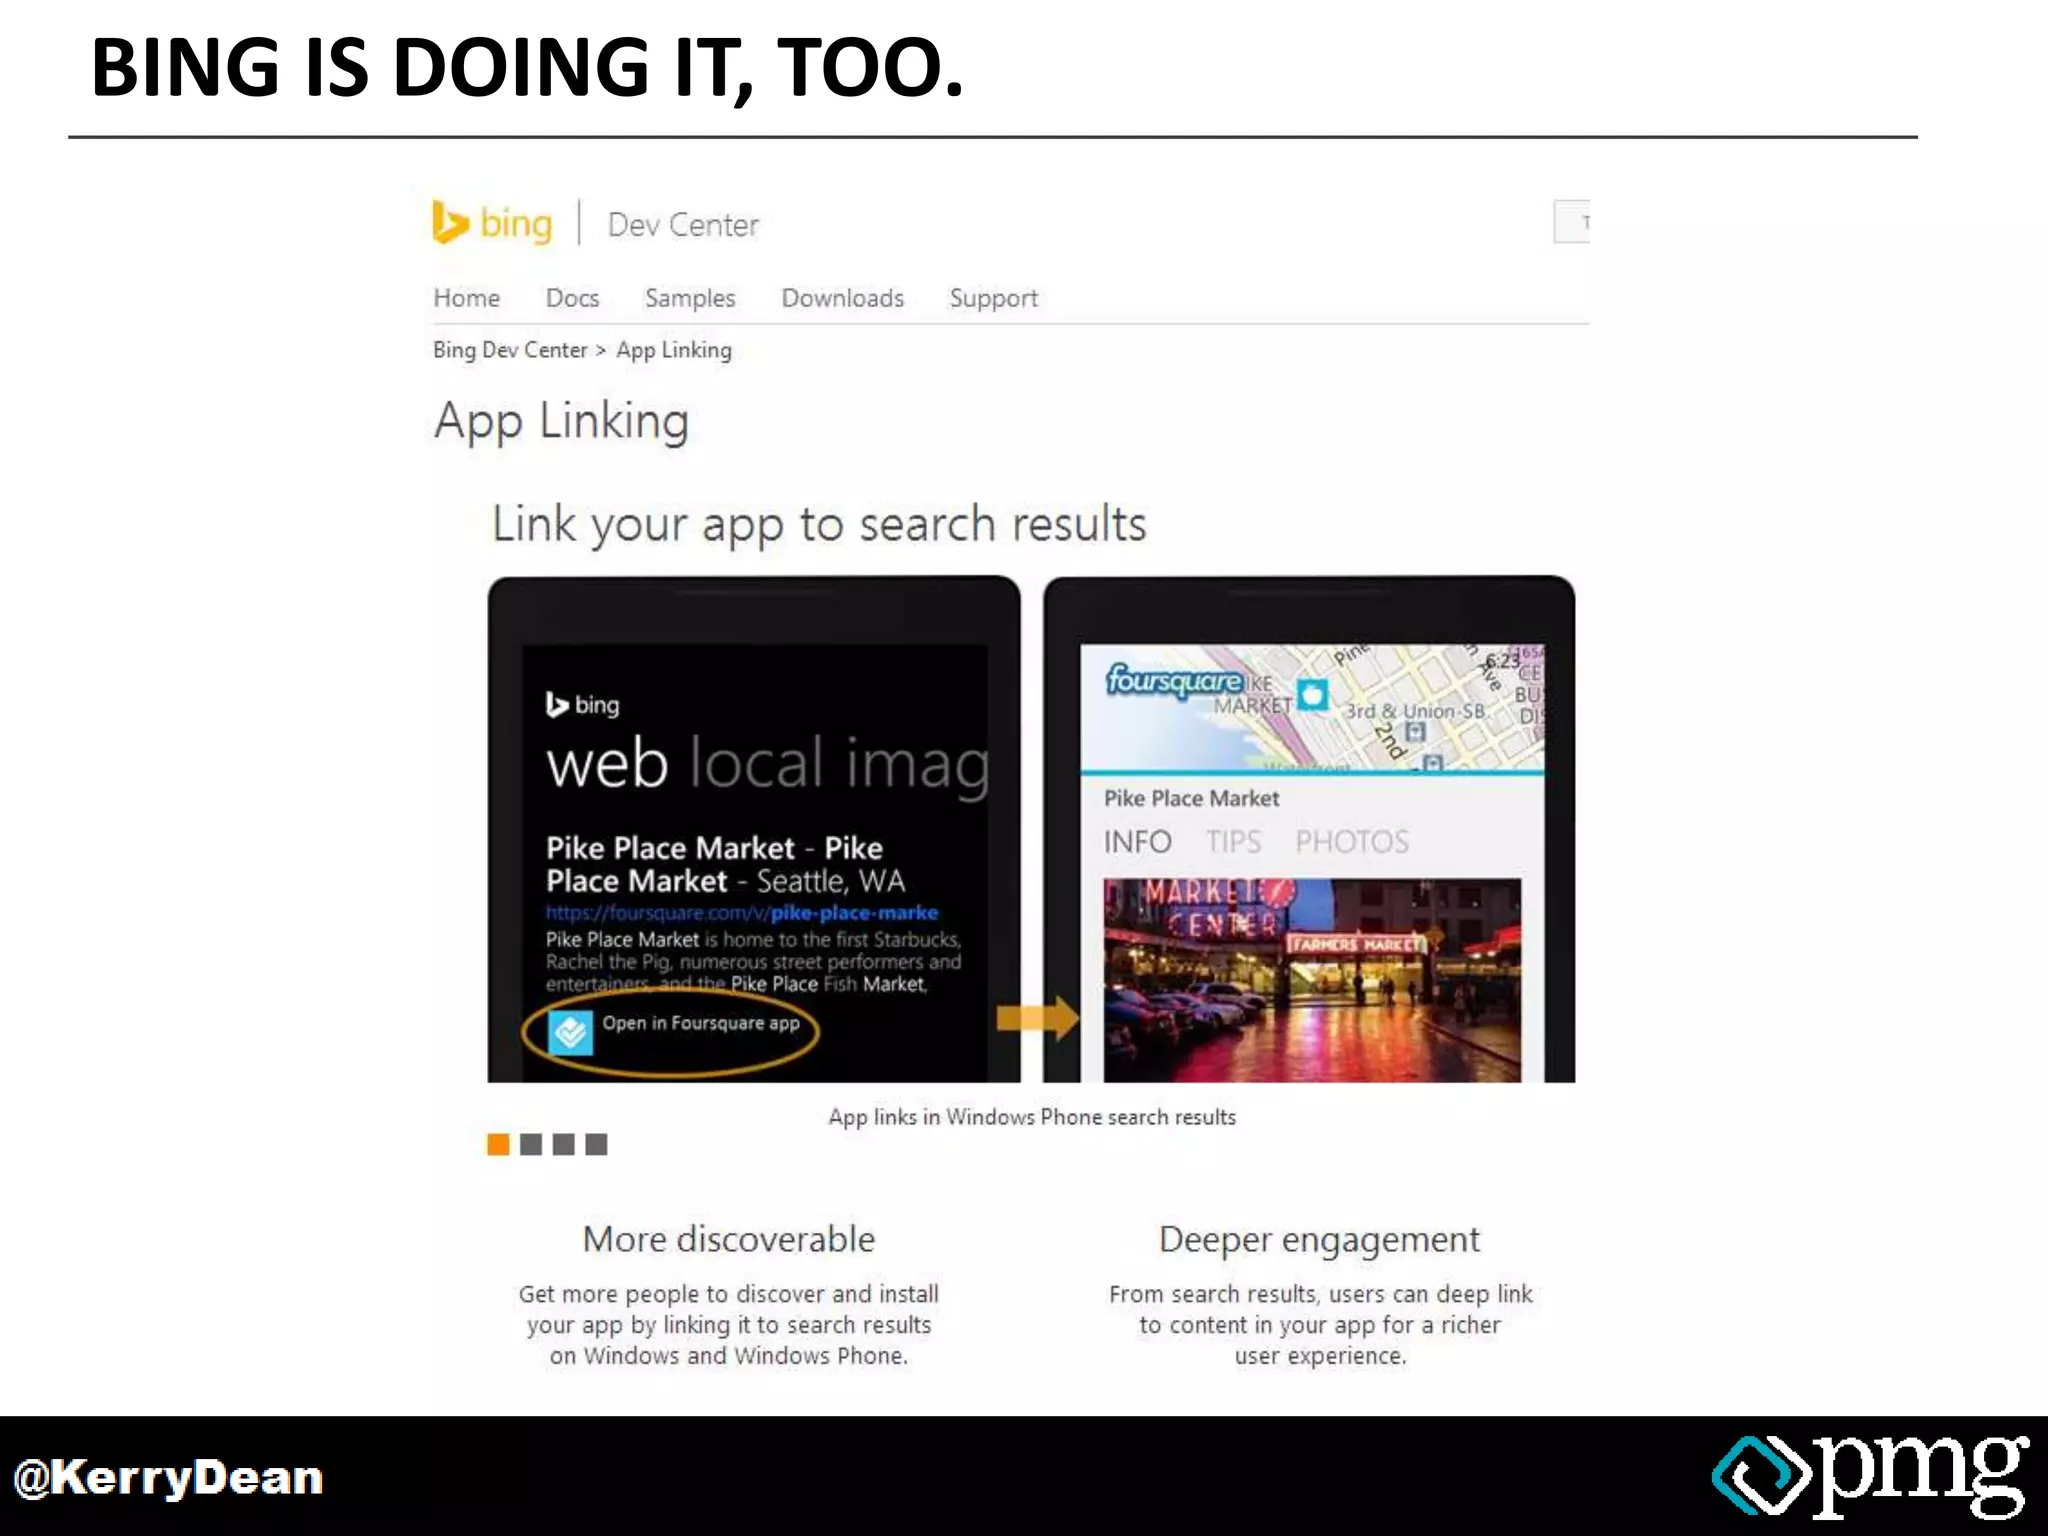
Task: Click the Dev Center header text
Action: pyautogui.click(x=683, y=225)
